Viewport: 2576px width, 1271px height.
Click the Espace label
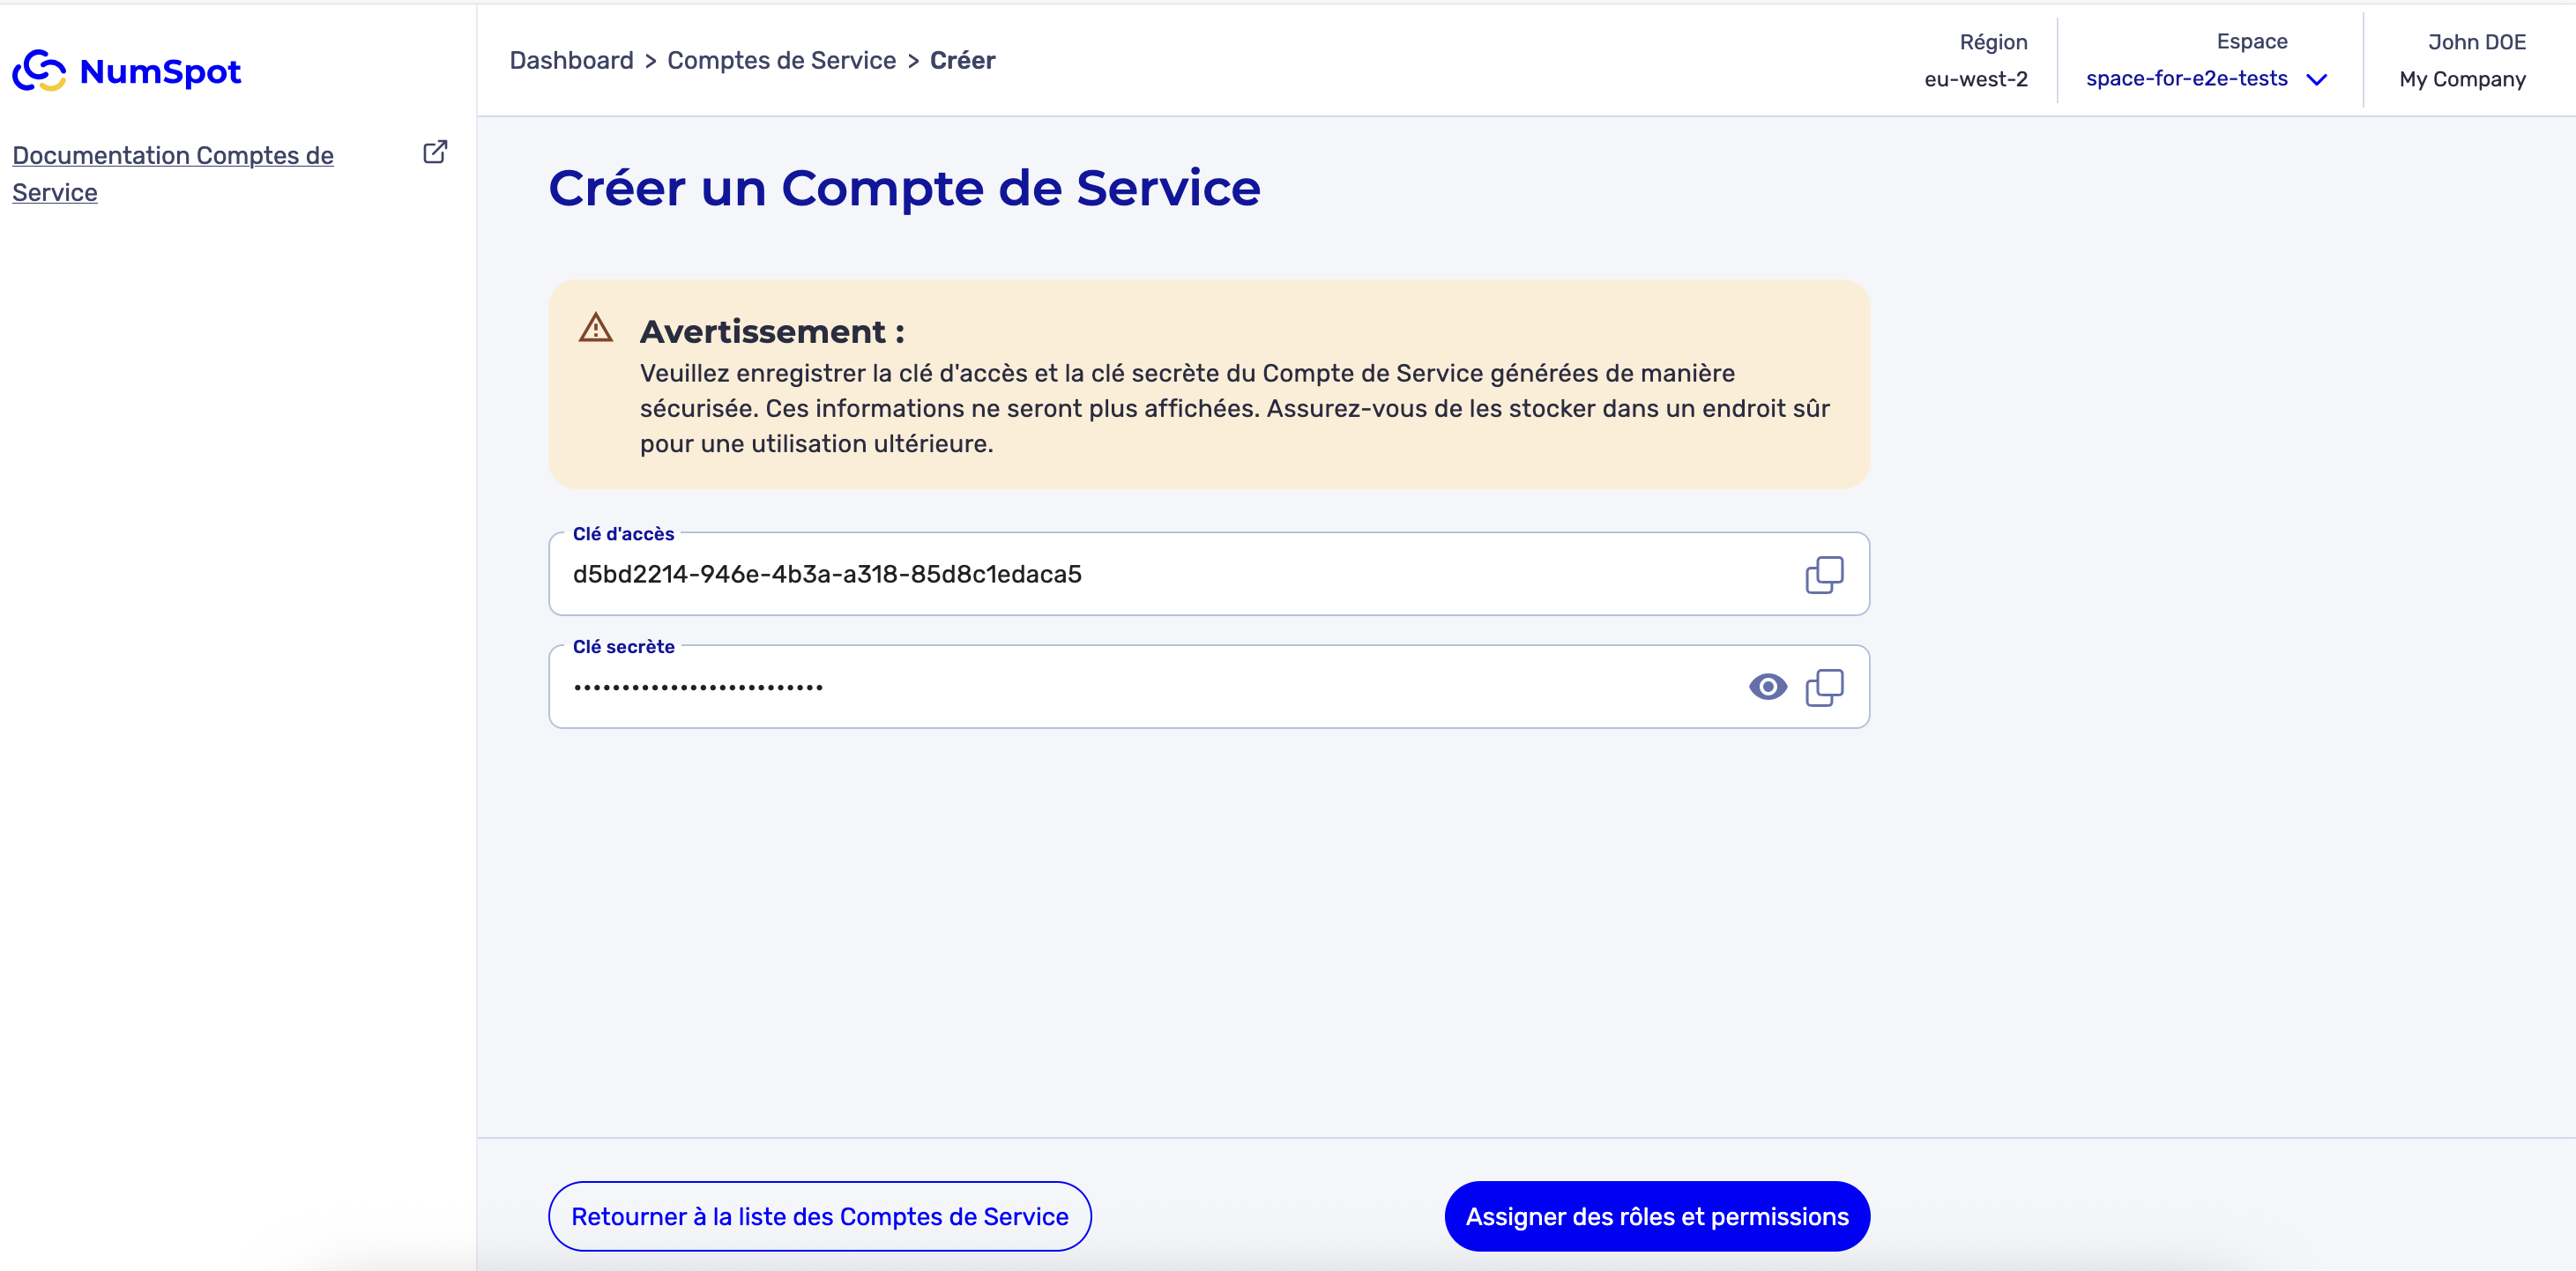tap(2251, 41)
